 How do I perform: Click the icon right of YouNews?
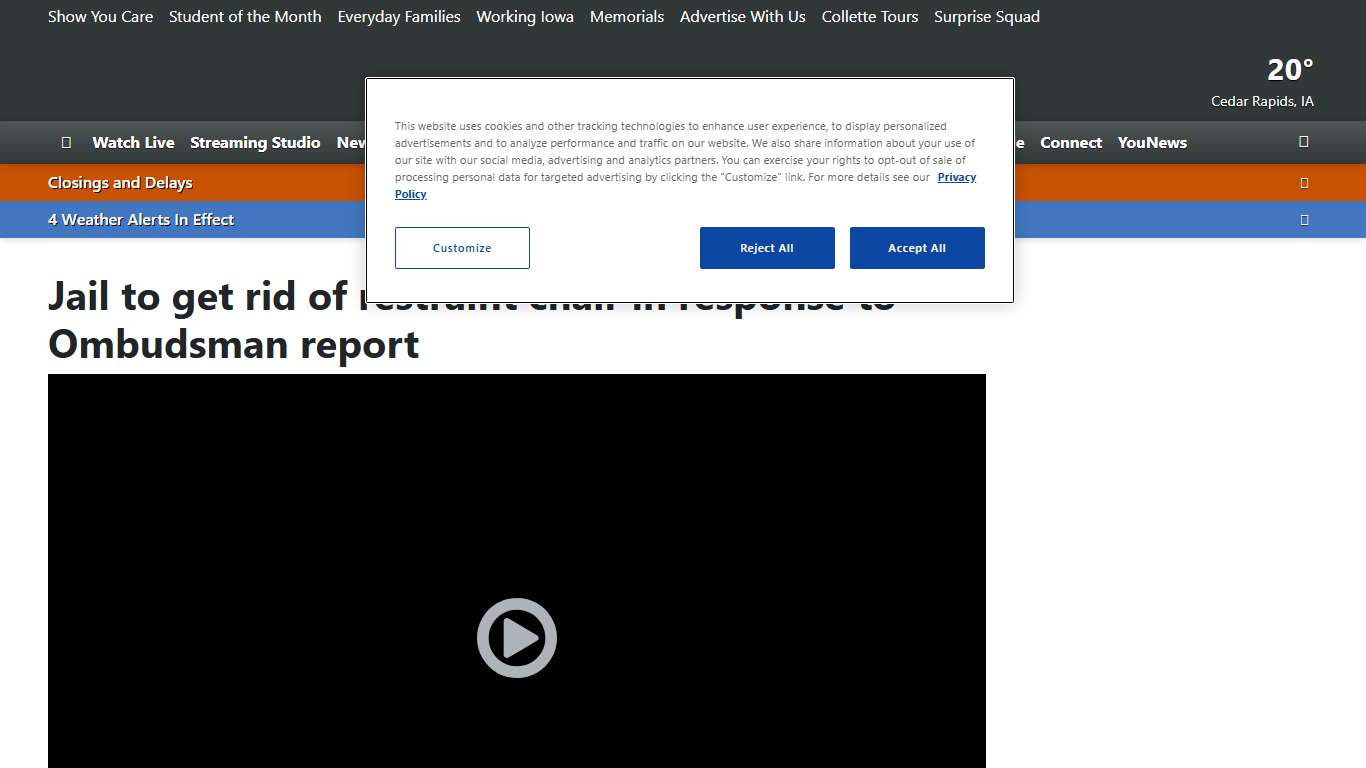(x=1303, y=142)
